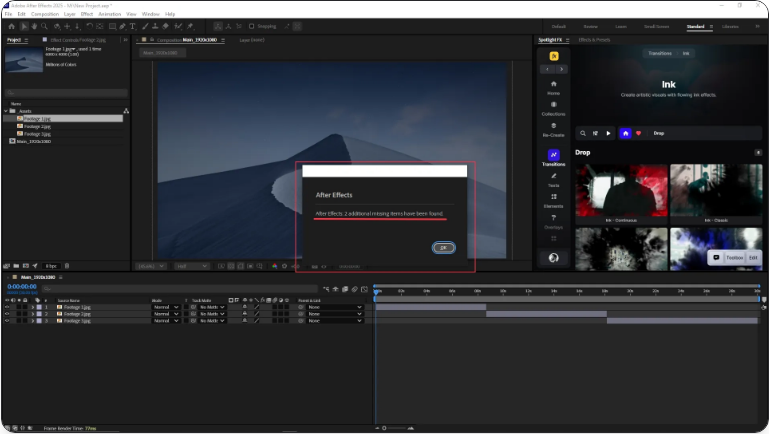Open Collections in Spotlight FX sidebar

pyautogui.click(x=553, y=108)
